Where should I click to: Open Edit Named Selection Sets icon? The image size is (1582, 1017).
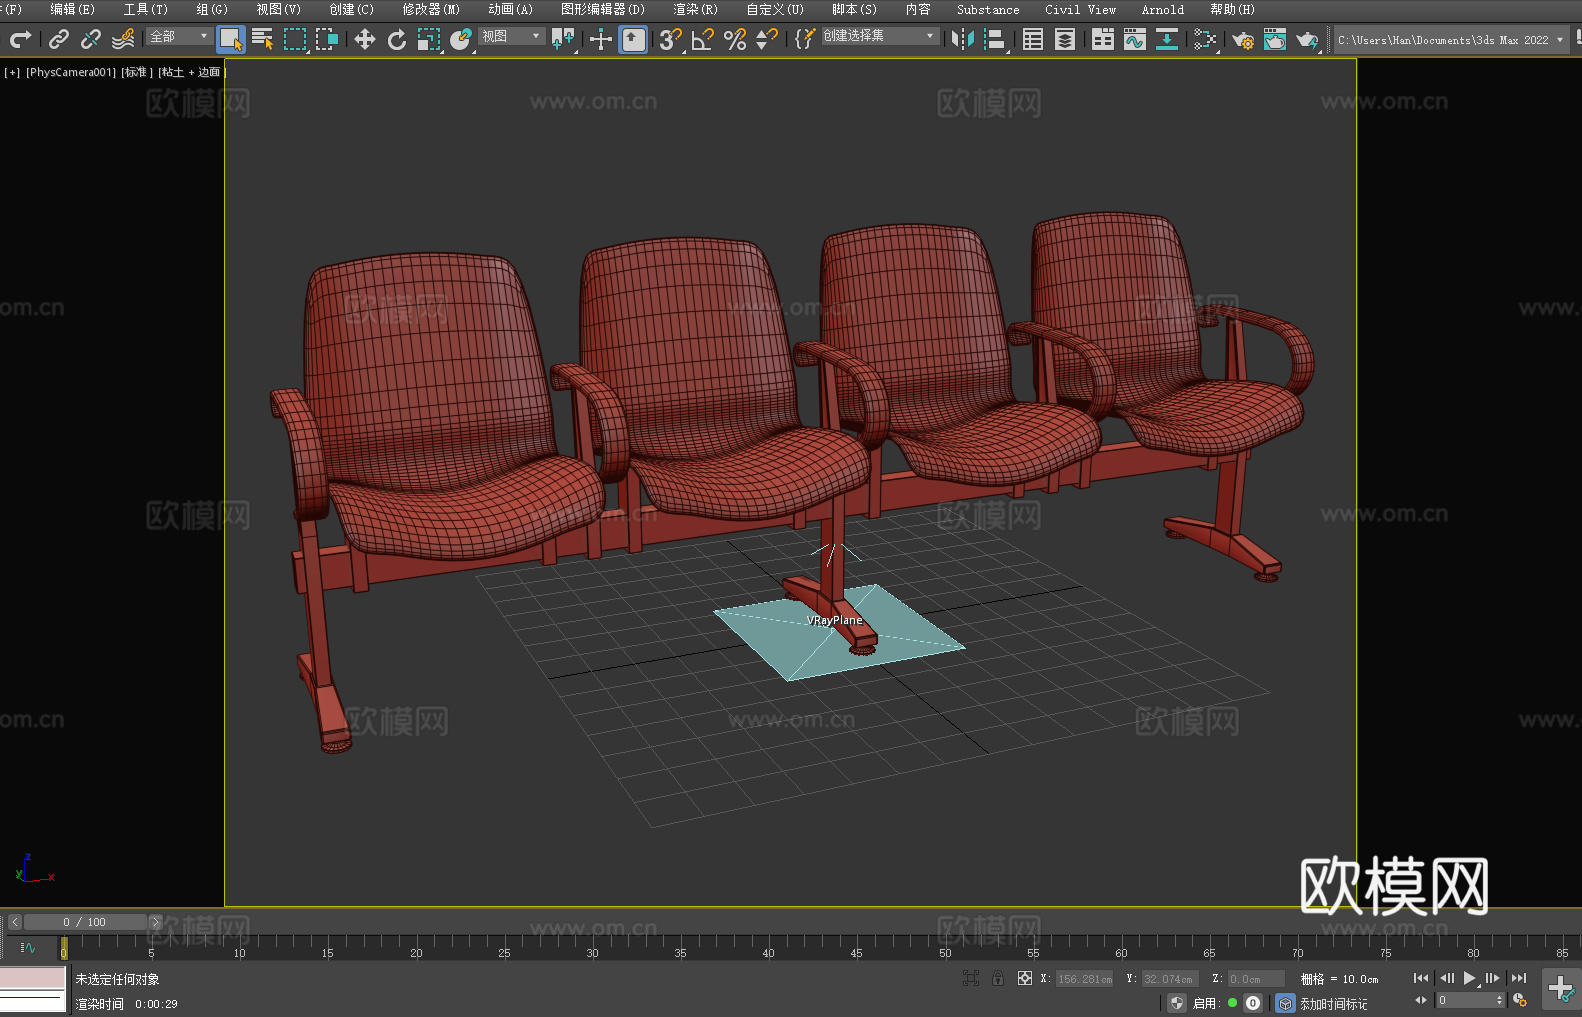coord(805,39)
